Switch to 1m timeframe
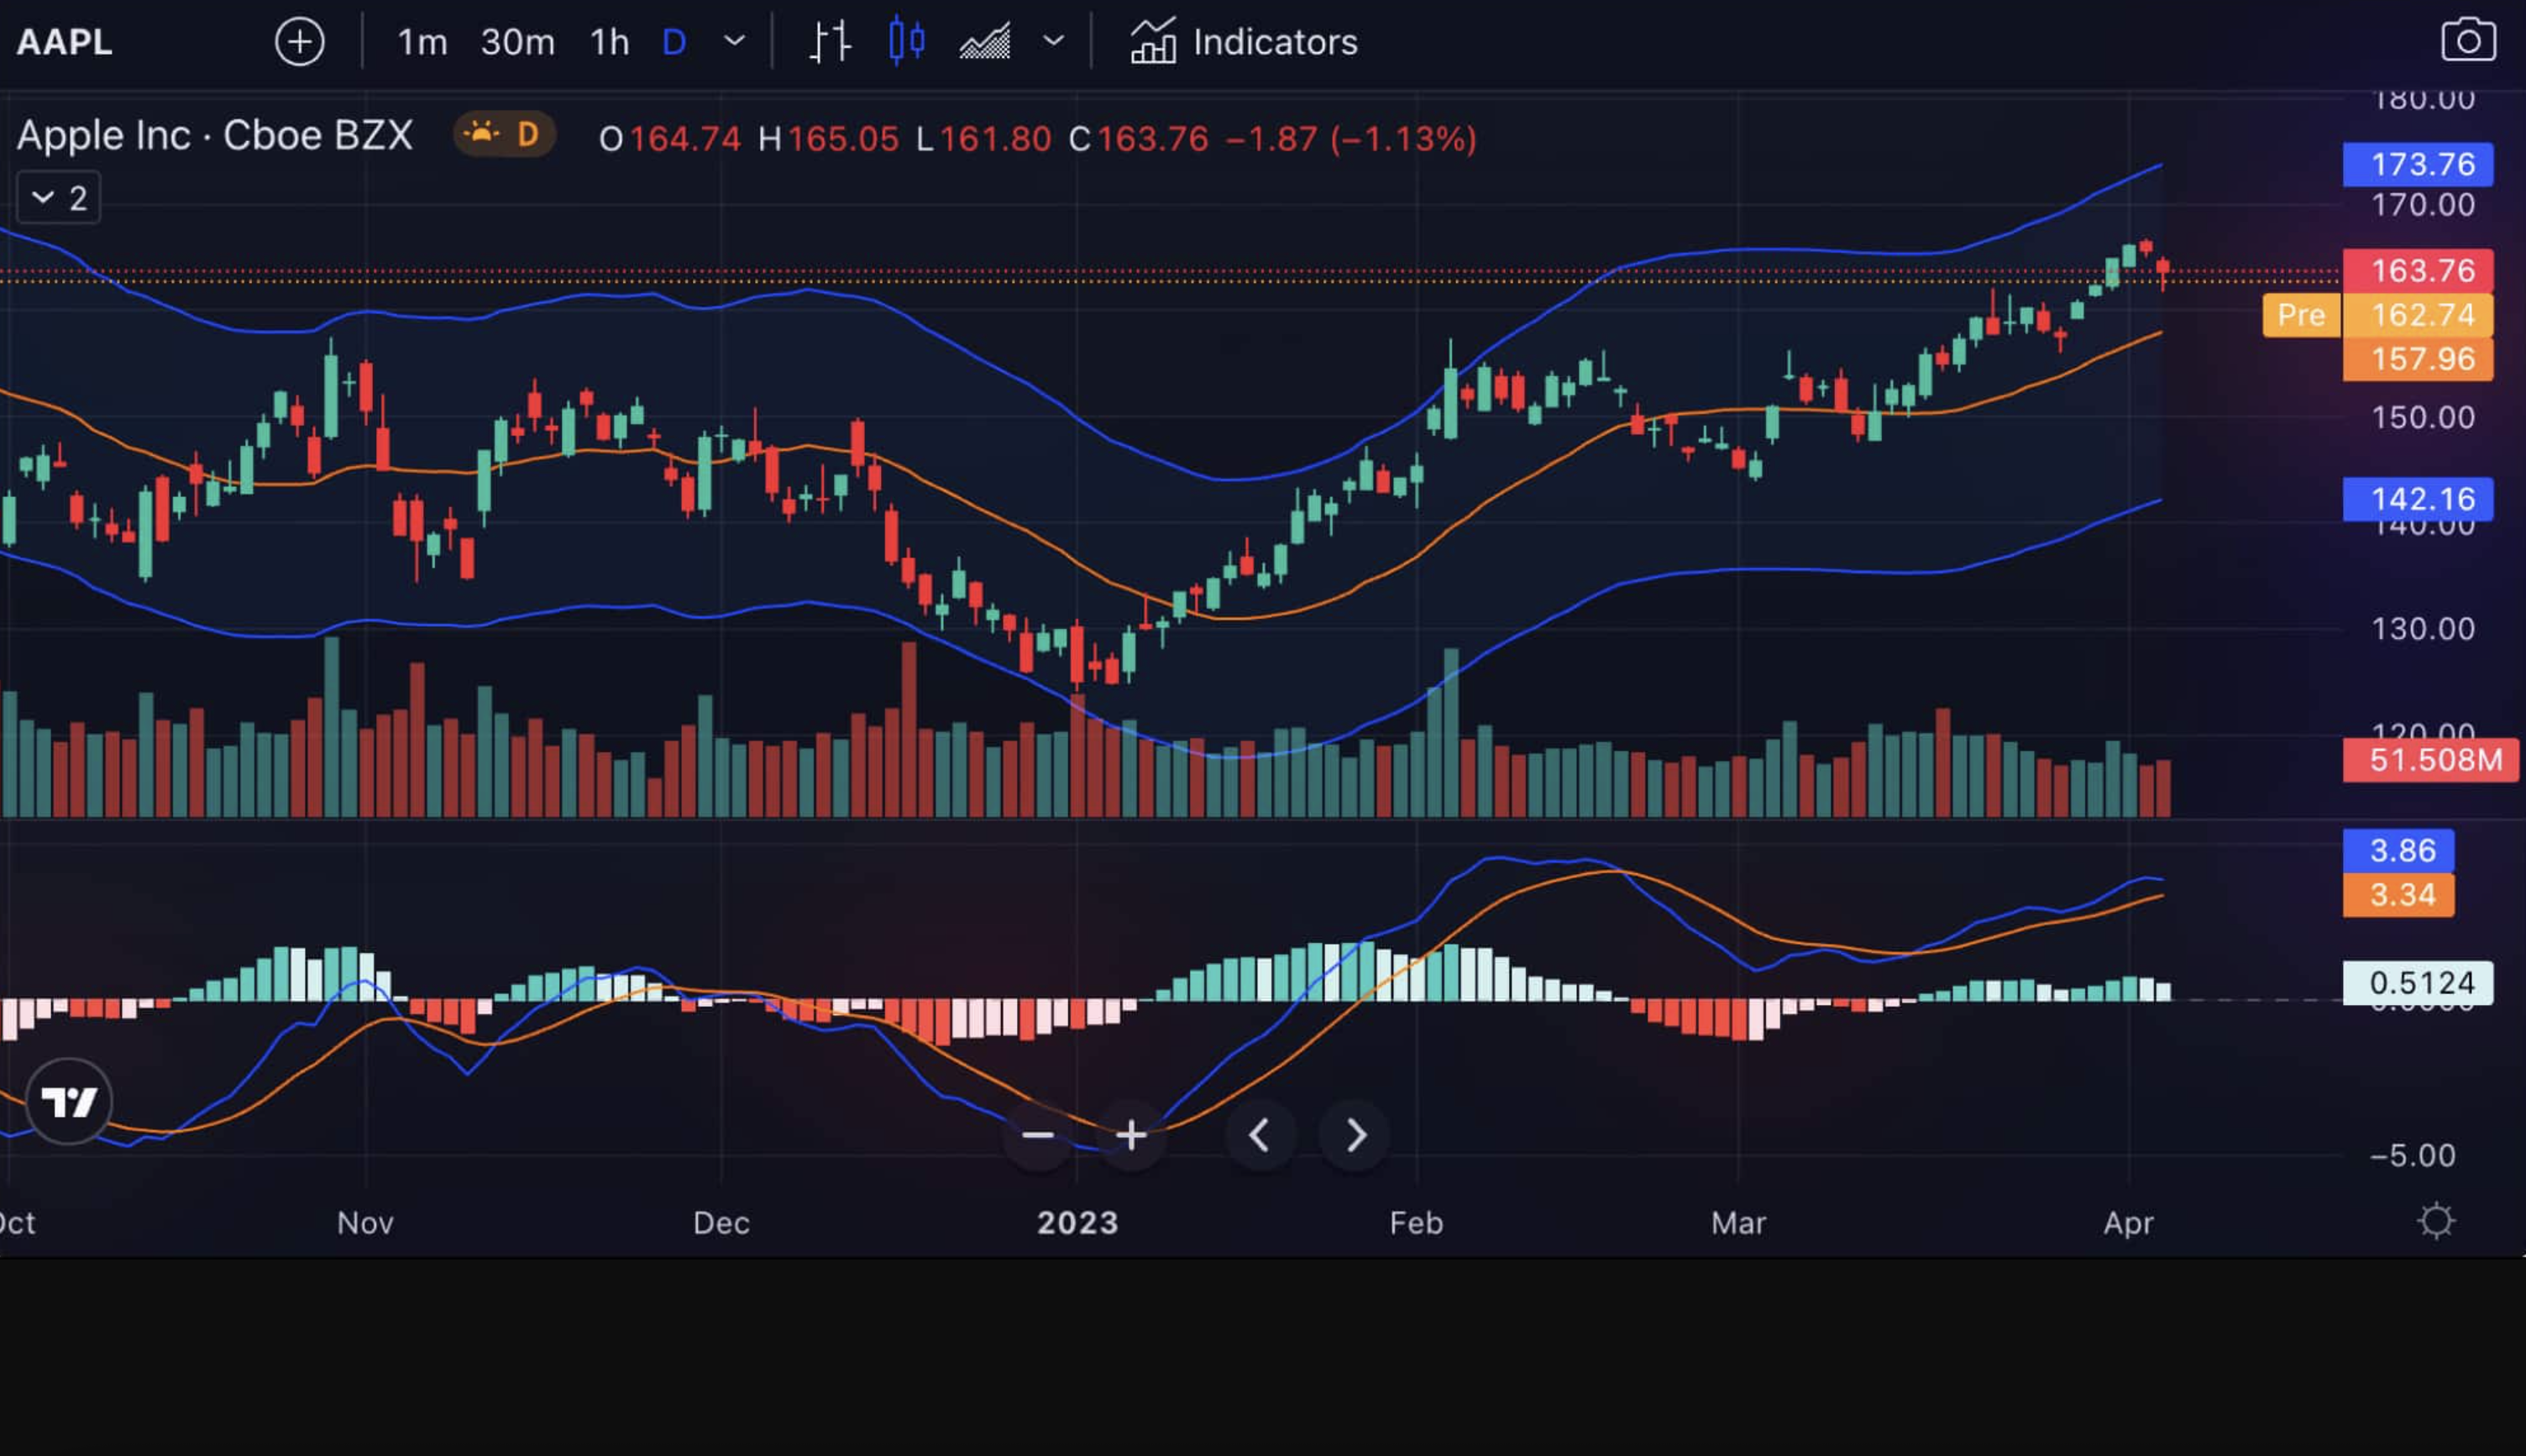The width and height of the screenshot is (2526, 1456). 422,42
